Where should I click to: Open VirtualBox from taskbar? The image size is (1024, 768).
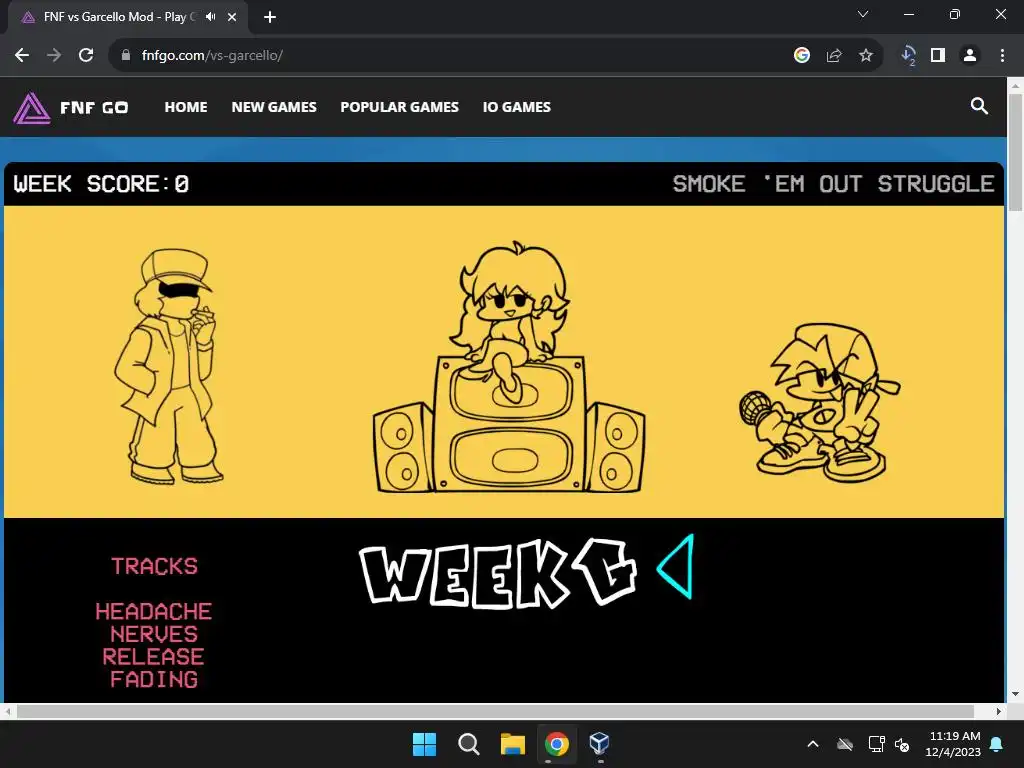point(600,743)
